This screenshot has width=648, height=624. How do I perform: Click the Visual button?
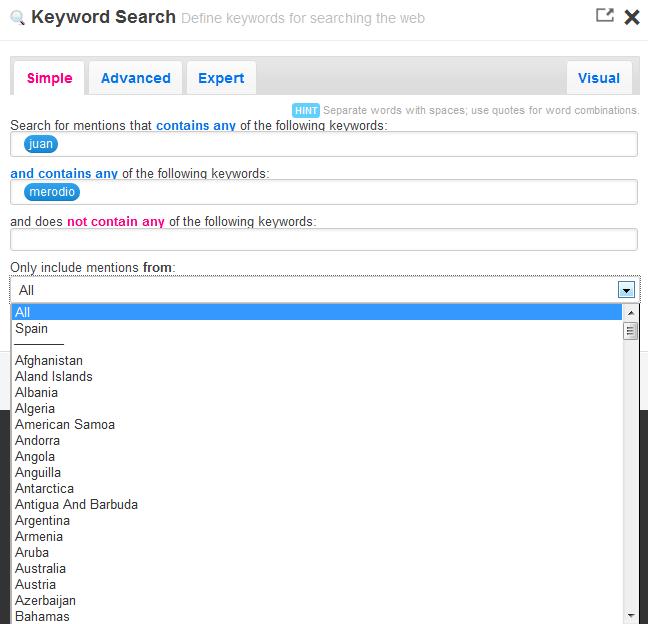[x=599, y=78]
